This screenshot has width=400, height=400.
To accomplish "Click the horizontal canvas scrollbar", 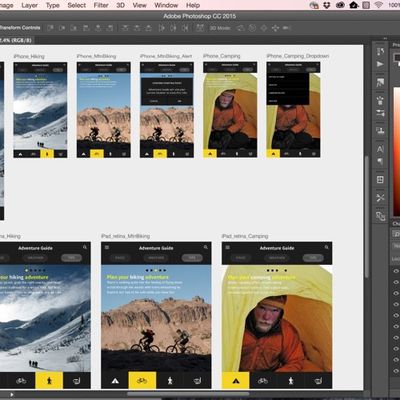I will [188, 394].
